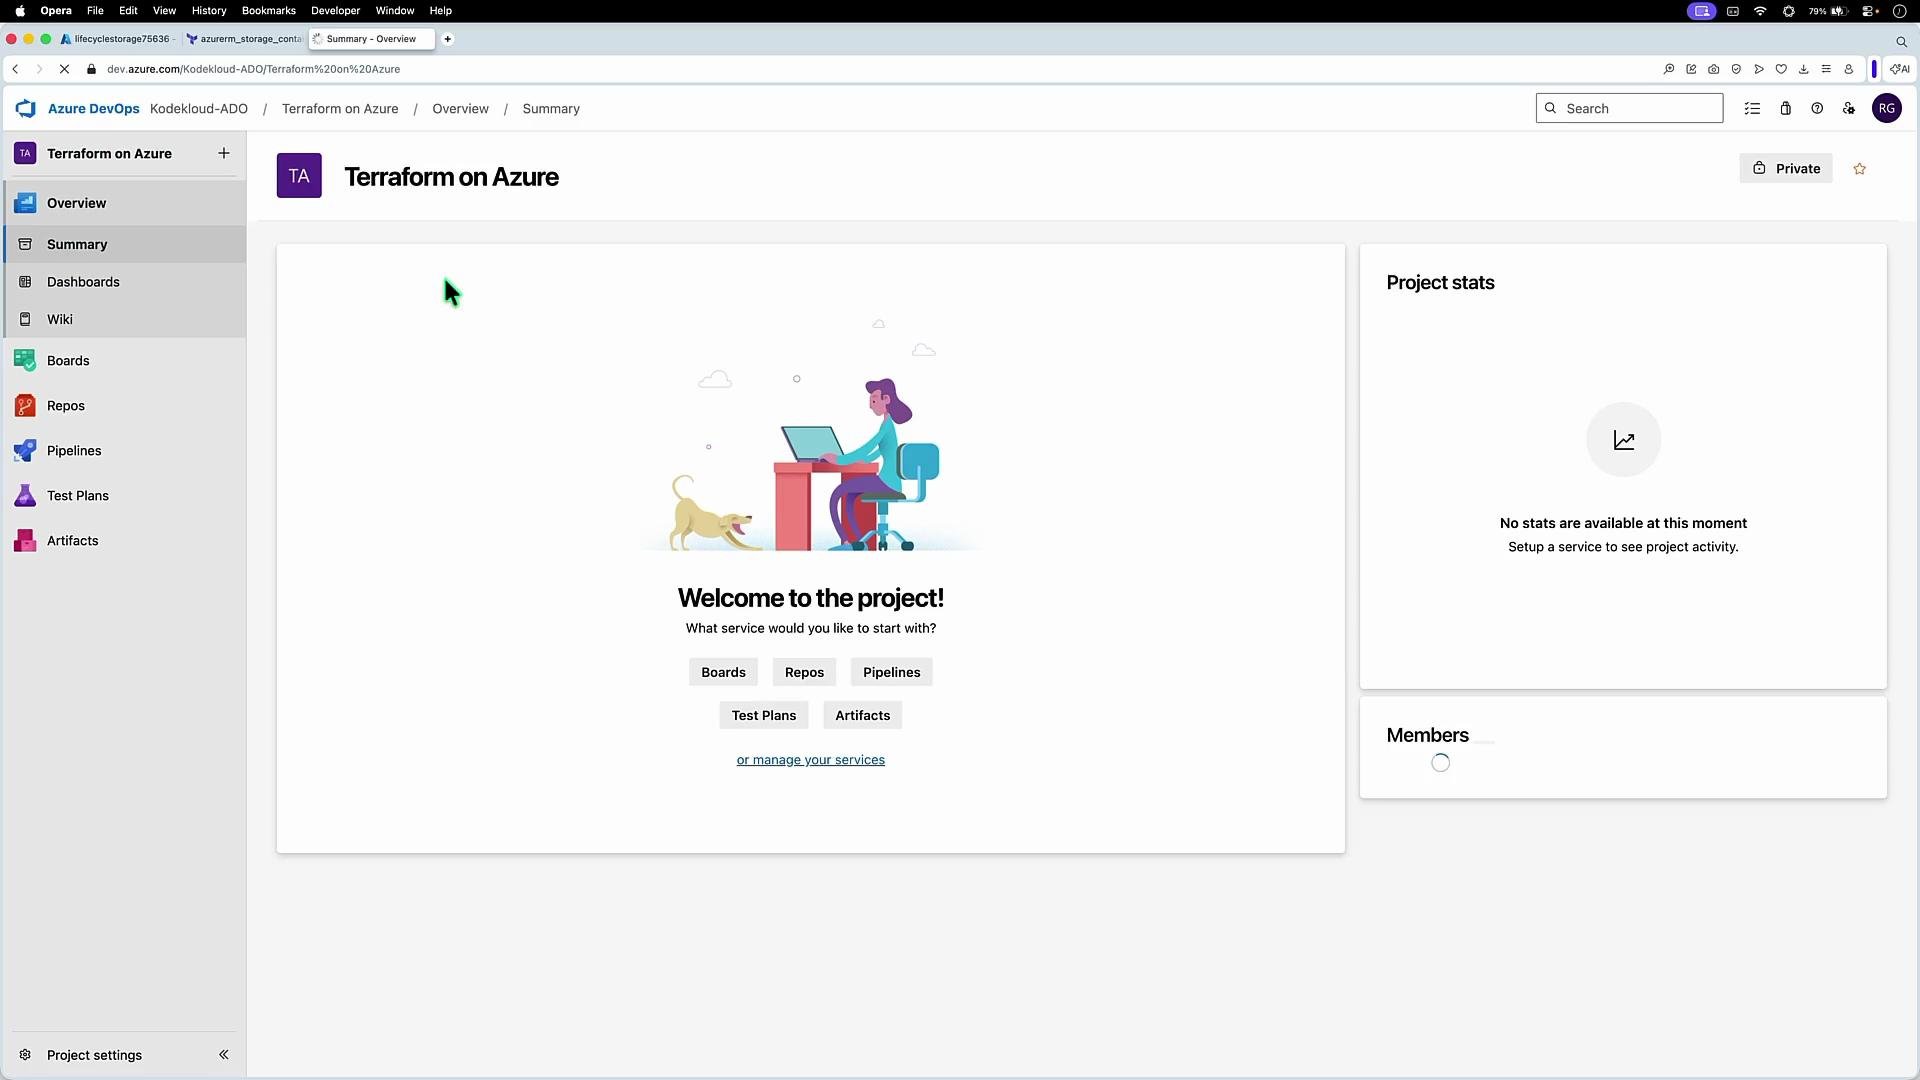
Task: Click the TA project avatar tile
Action: pyautogui.click(x=299, y=176)
